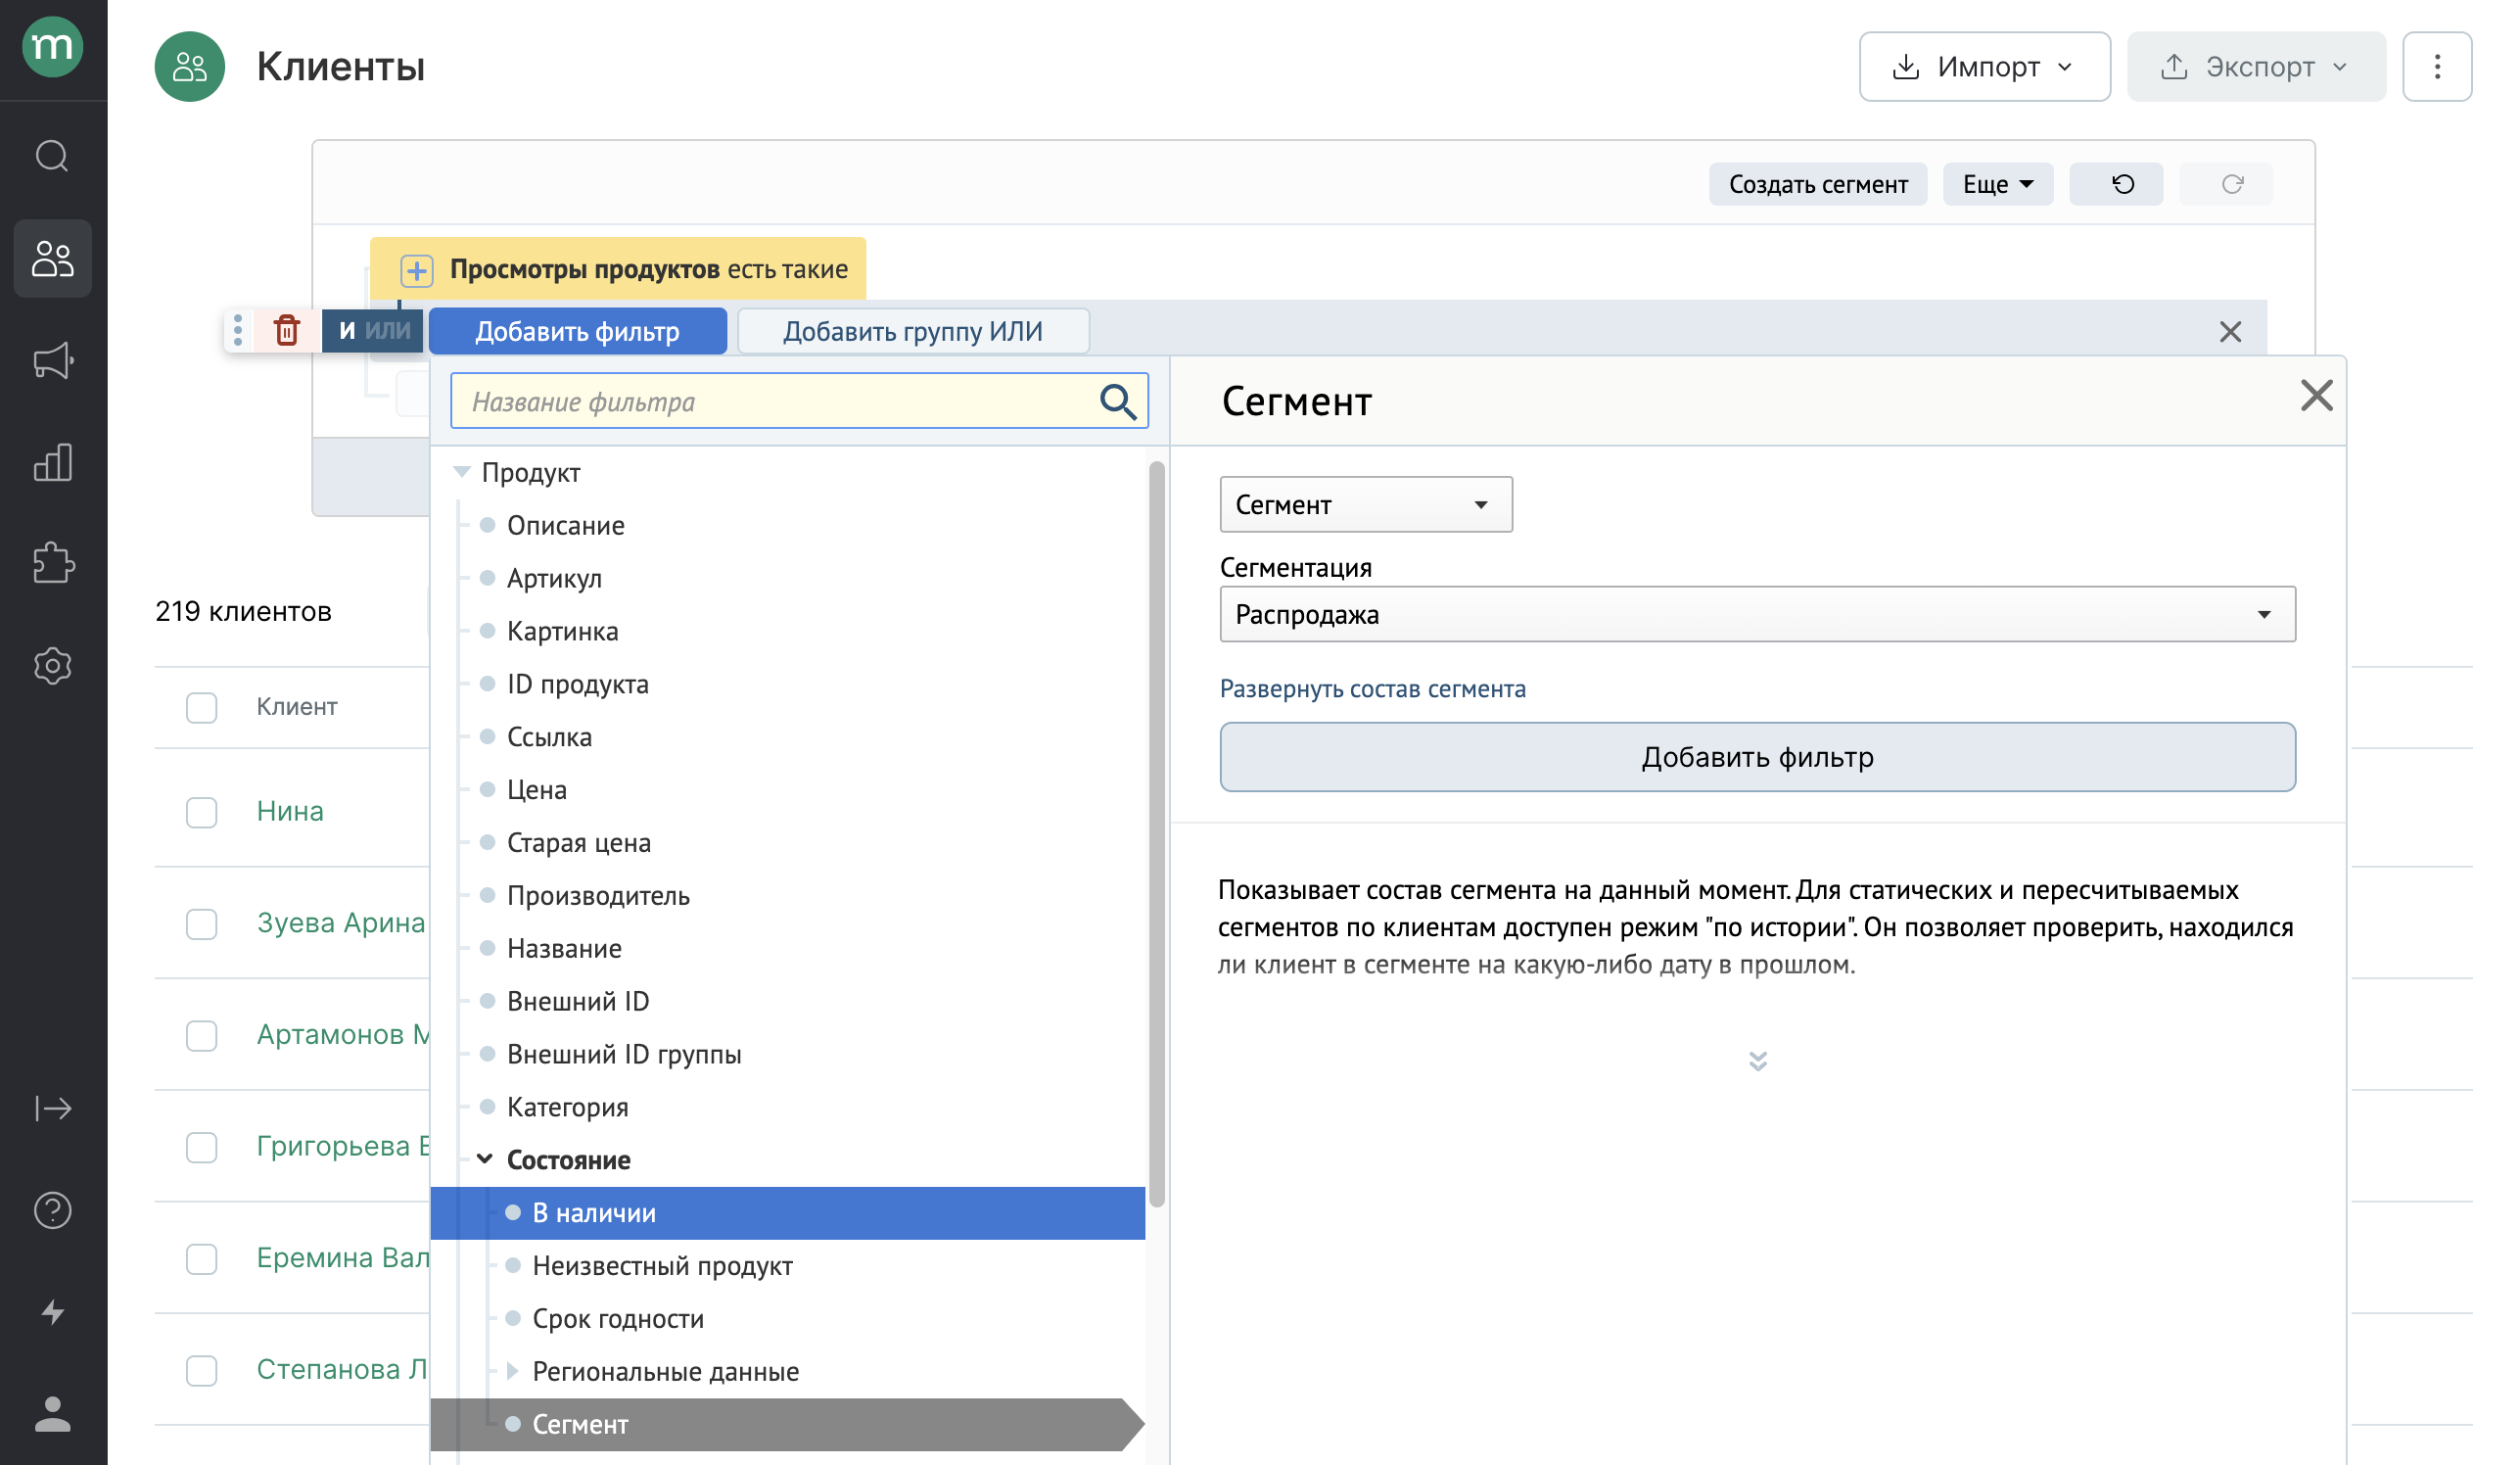Viewport: 2520px width, 1465px height.
Task: Close the Сегмент panel with X
Action: click(2317, 396)
